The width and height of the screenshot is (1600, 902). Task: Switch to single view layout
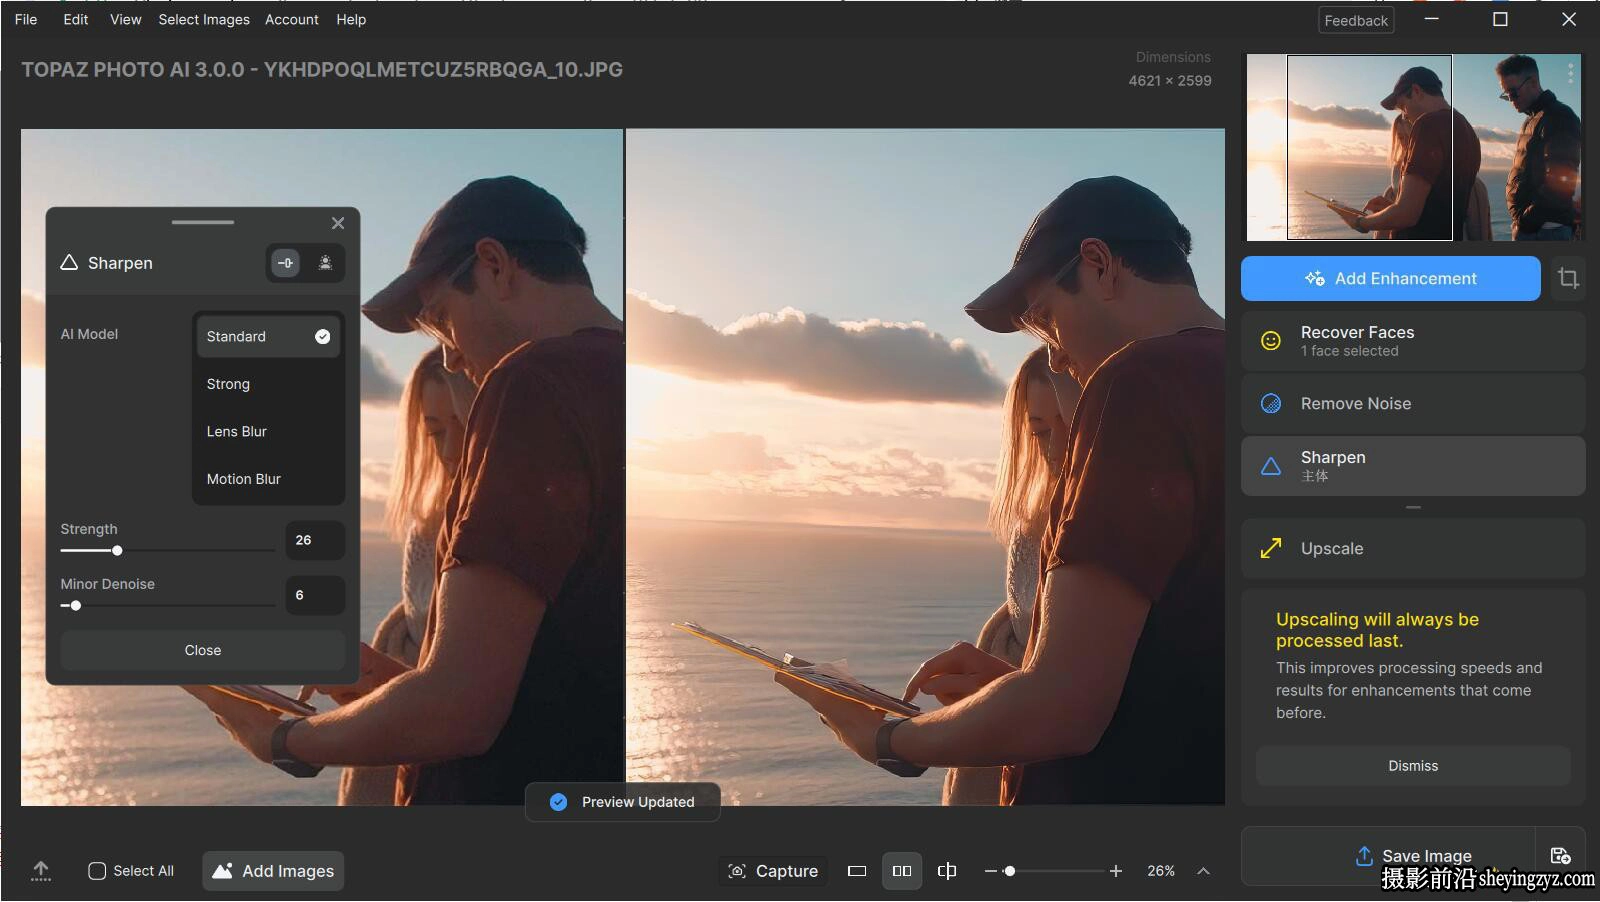(x=857, y=871)
